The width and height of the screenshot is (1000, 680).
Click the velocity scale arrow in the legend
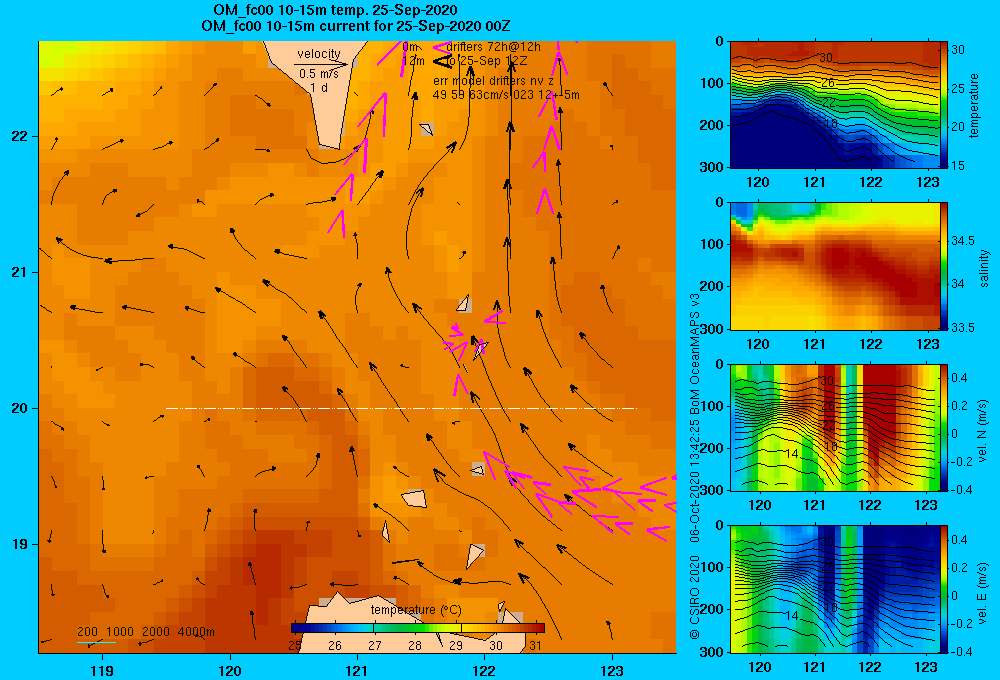pyautogui.click(x=321, y=64)
